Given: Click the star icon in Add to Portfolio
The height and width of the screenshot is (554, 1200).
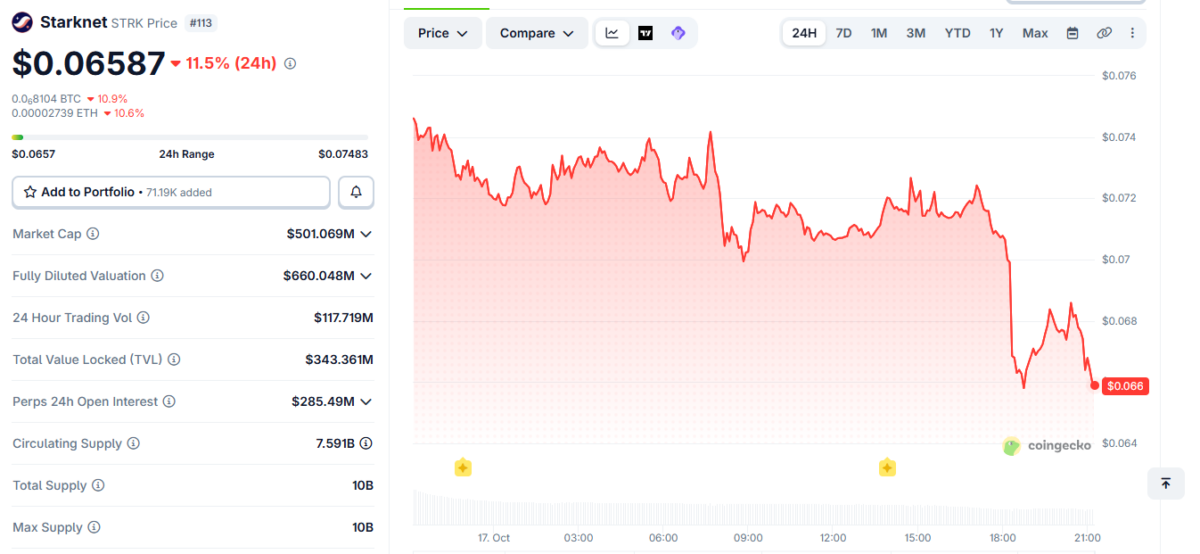Looking at the screenshot, I should pos(30,192).
